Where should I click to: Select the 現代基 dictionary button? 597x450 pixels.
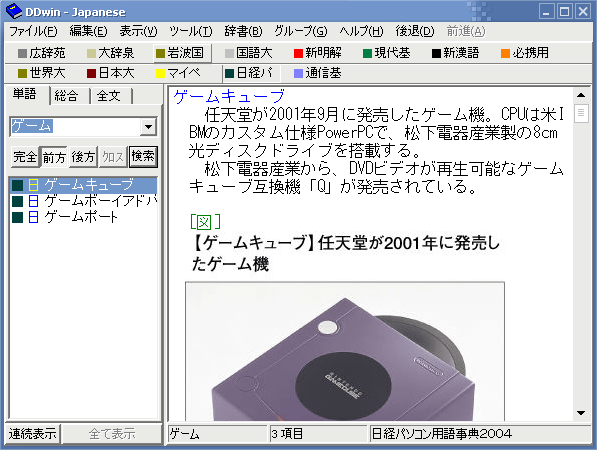(387, 53)
